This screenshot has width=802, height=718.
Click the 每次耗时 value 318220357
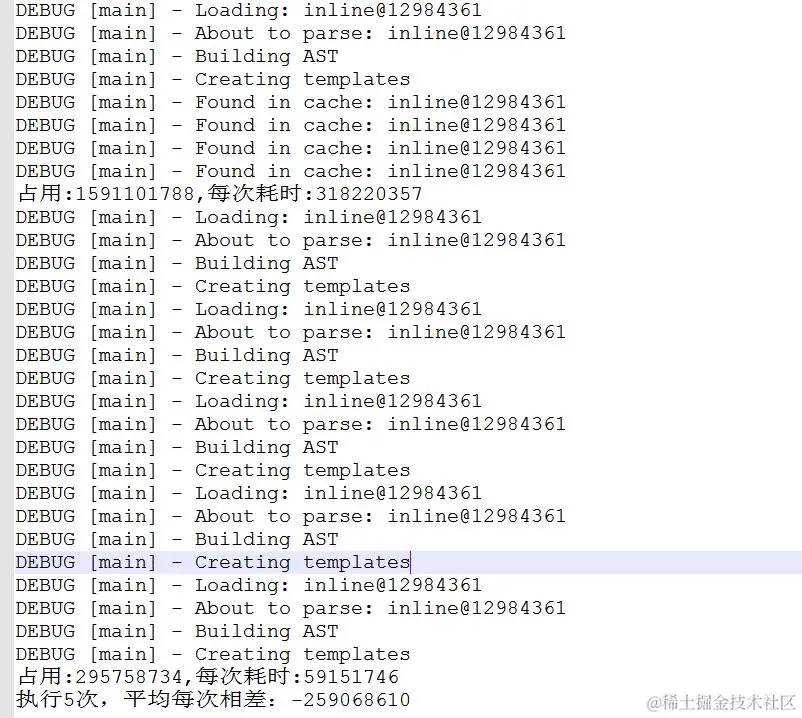coord(369,194)
